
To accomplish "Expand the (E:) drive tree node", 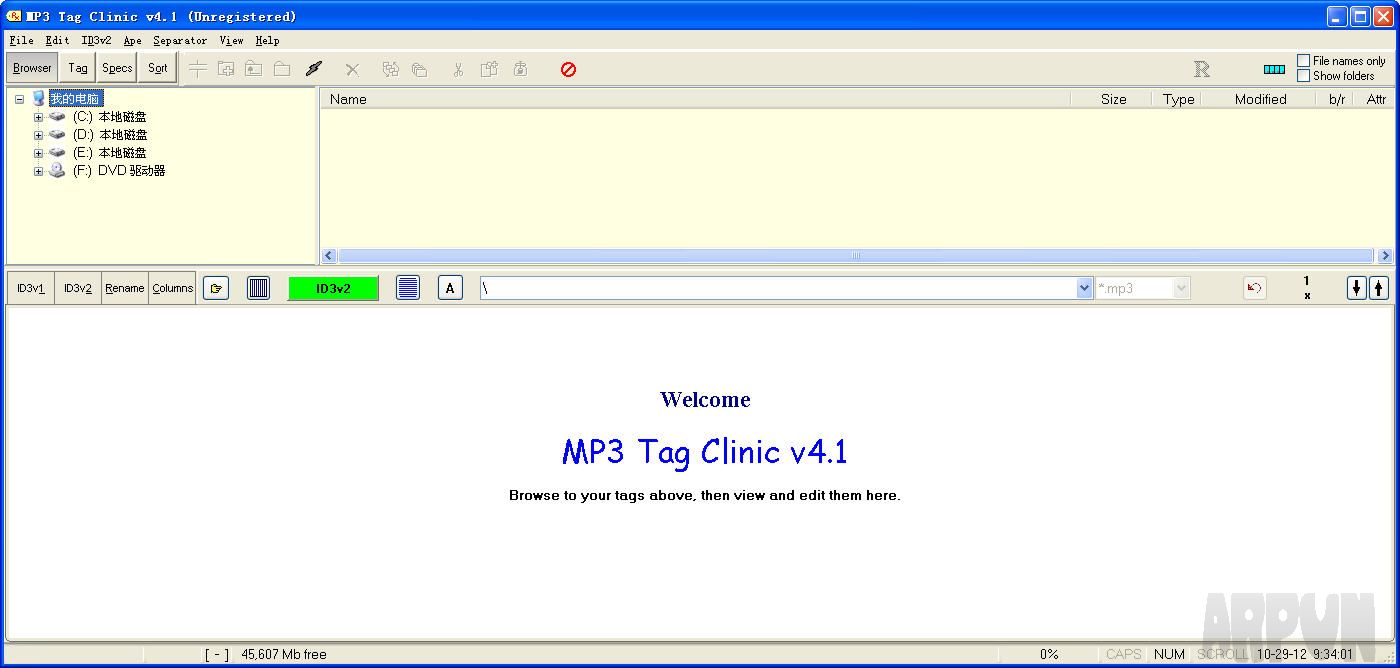I will coord(38,153).
